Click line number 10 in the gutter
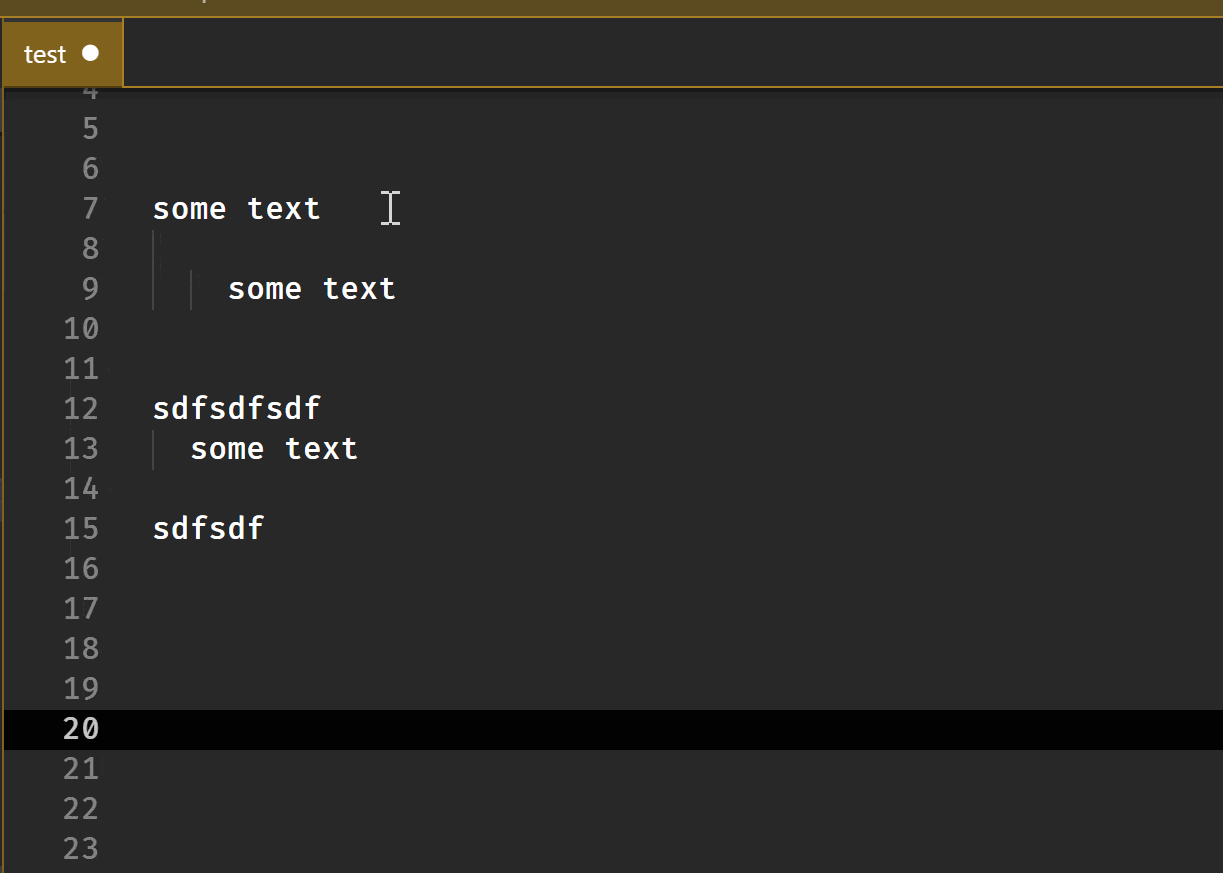This screenshot has width=1223, height=873. click(81, 329)
